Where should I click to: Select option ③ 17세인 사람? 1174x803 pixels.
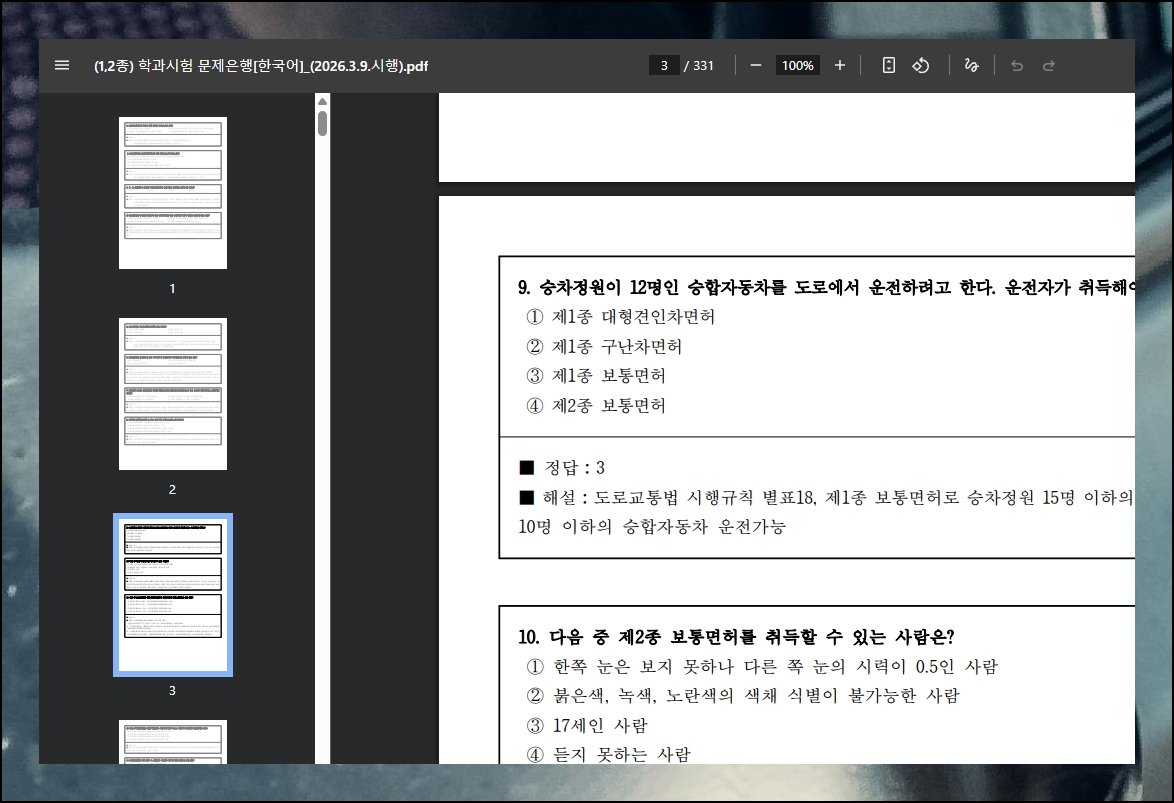coord(587,726)
